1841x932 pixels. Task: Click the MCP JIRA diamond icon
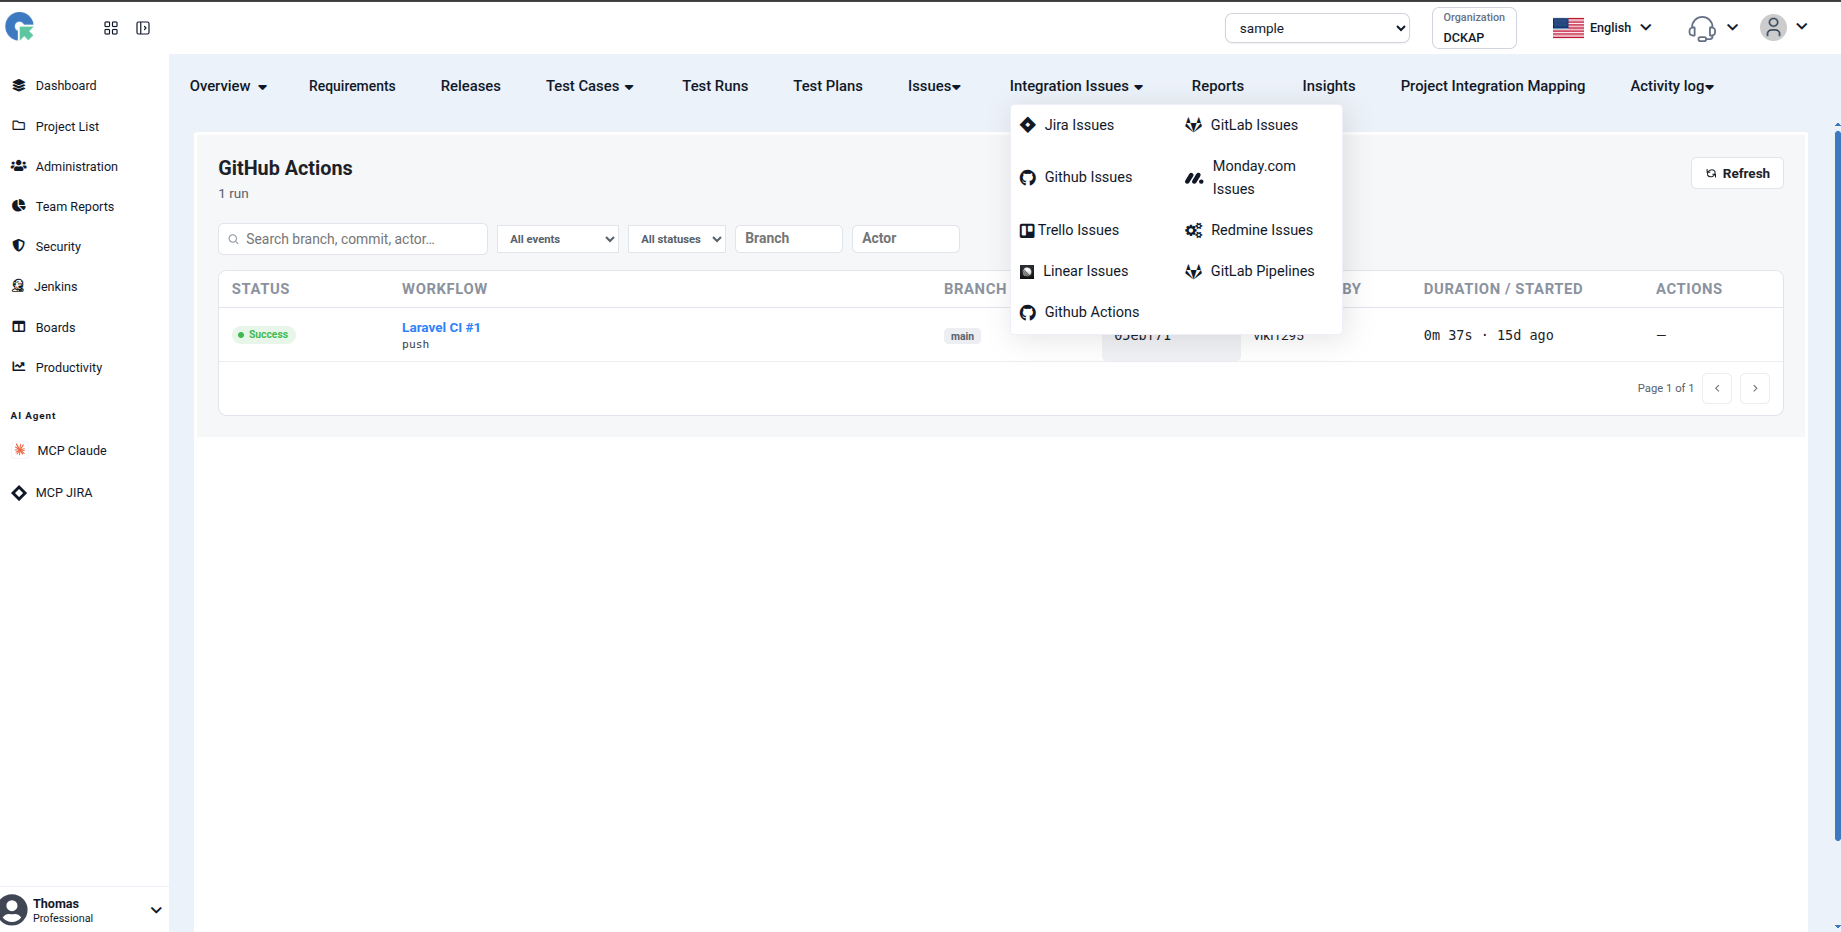tap(19, 493)
